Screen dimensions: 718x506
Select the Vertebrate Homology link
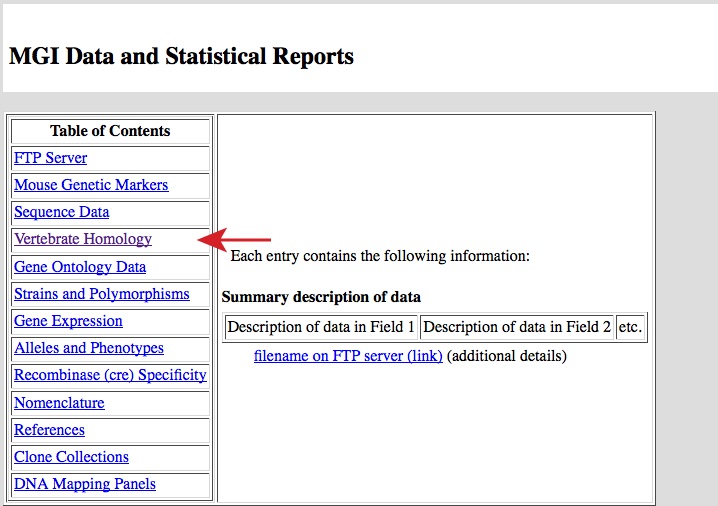83,239
